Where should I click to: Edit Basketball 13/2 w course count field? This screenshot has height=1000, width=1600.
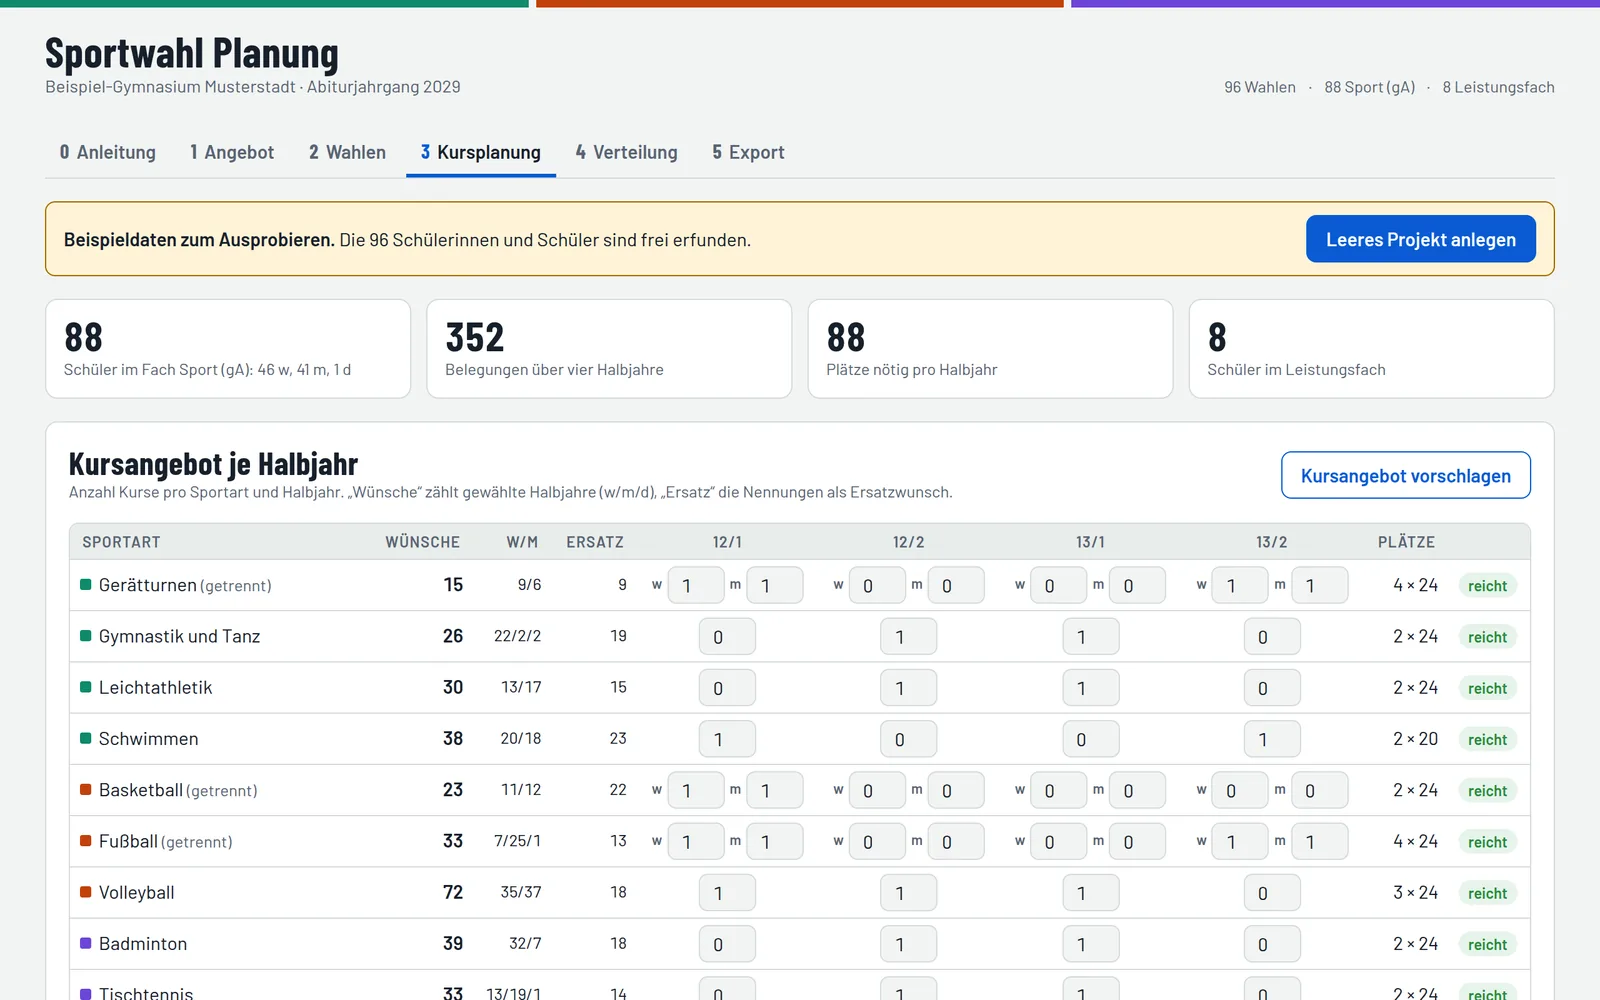point(1240,790)
